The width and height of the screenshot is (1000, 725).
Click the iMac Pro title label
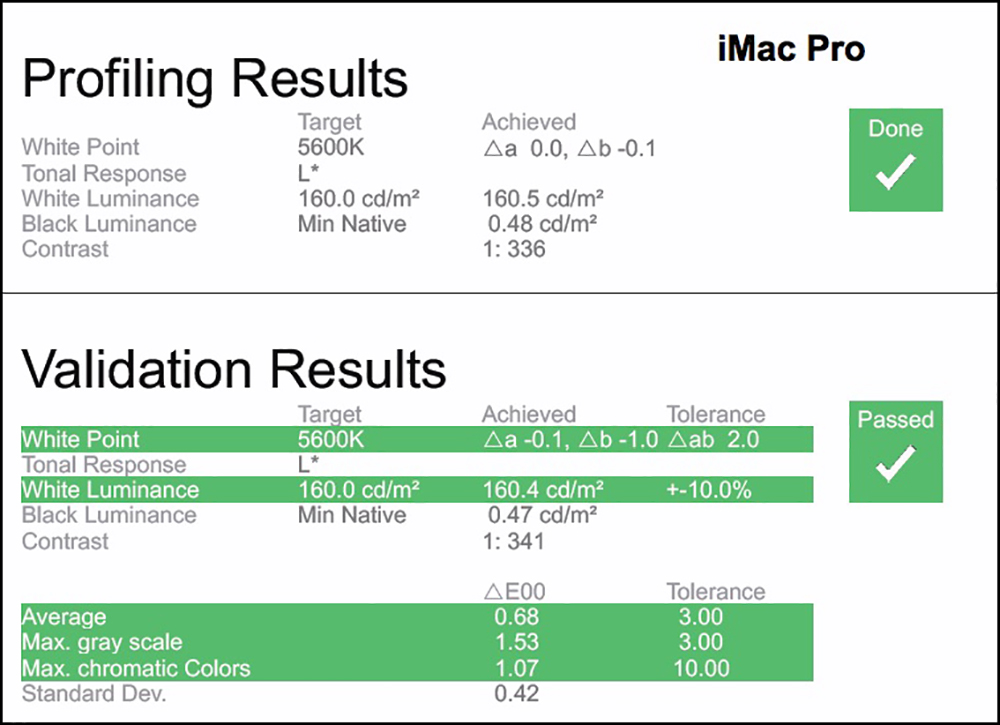[791, 49]
